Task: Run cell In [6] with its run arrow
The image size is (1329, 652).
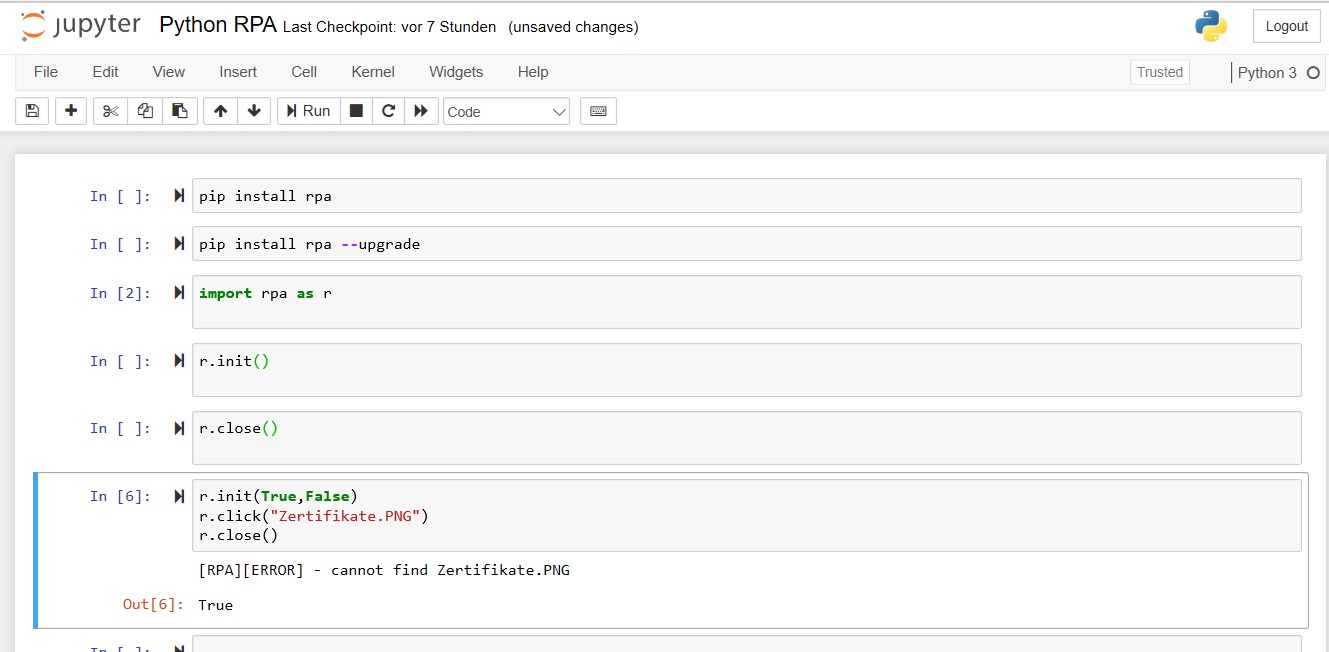Action: click(178, 495)
